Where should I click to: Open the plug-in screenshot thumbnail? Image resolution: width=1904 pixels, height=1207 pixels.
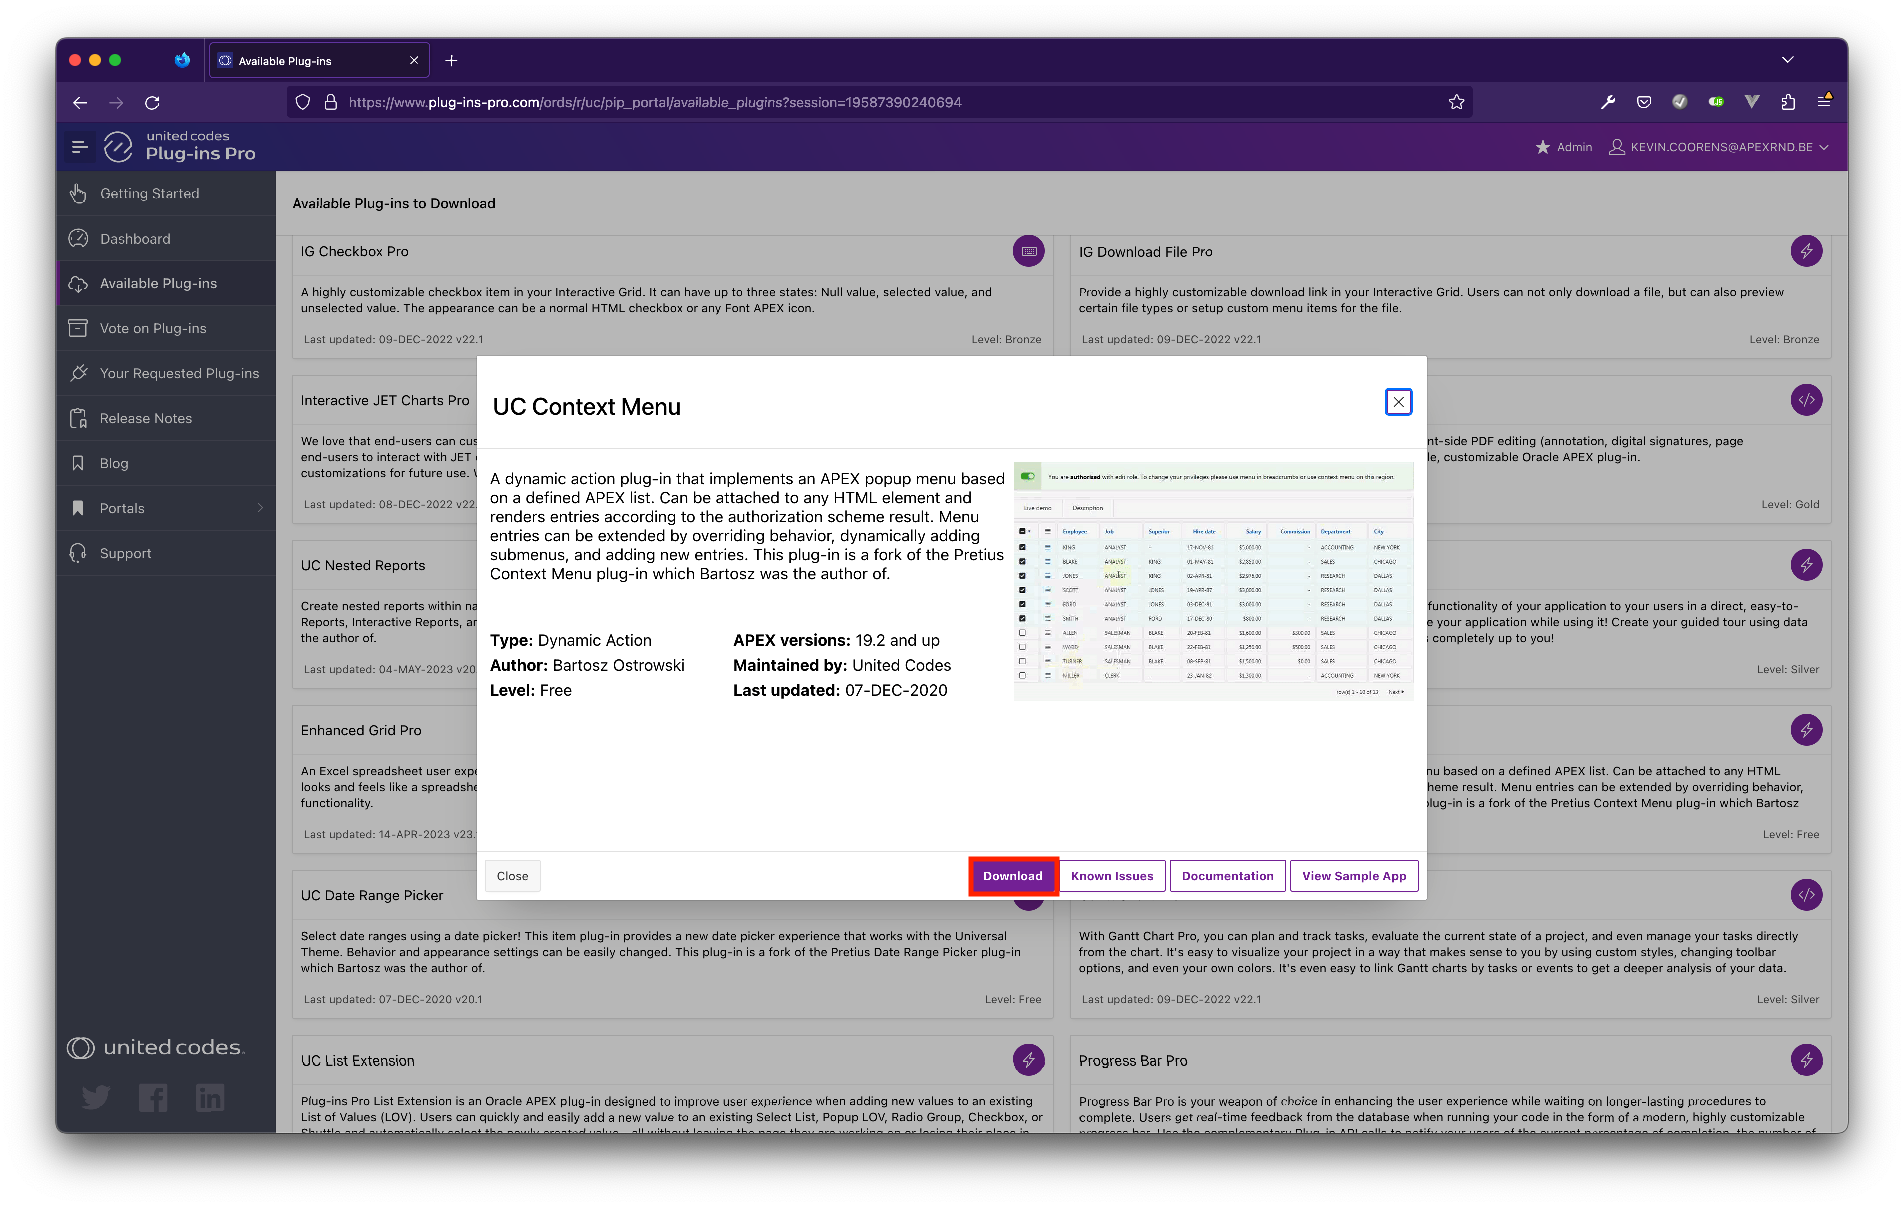(x=1213, y=580)
